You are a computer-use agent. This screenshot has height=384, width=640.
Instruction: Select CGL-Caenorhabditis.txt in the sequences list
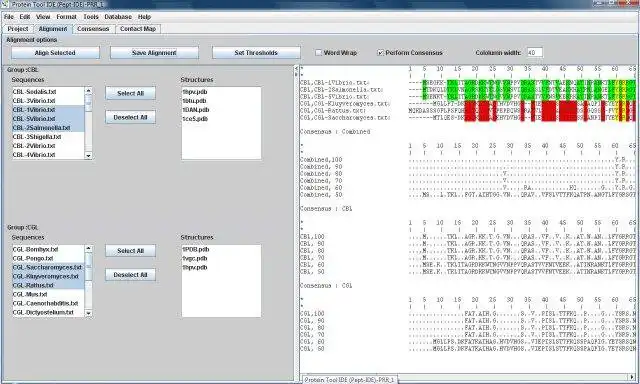[x=48, y=303]
